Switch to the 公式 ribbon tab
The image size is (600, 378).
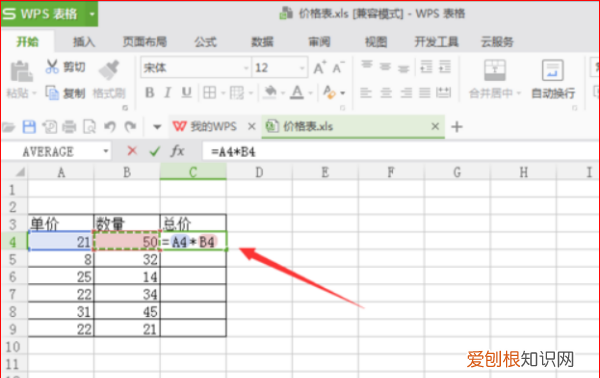pos(205,41)
